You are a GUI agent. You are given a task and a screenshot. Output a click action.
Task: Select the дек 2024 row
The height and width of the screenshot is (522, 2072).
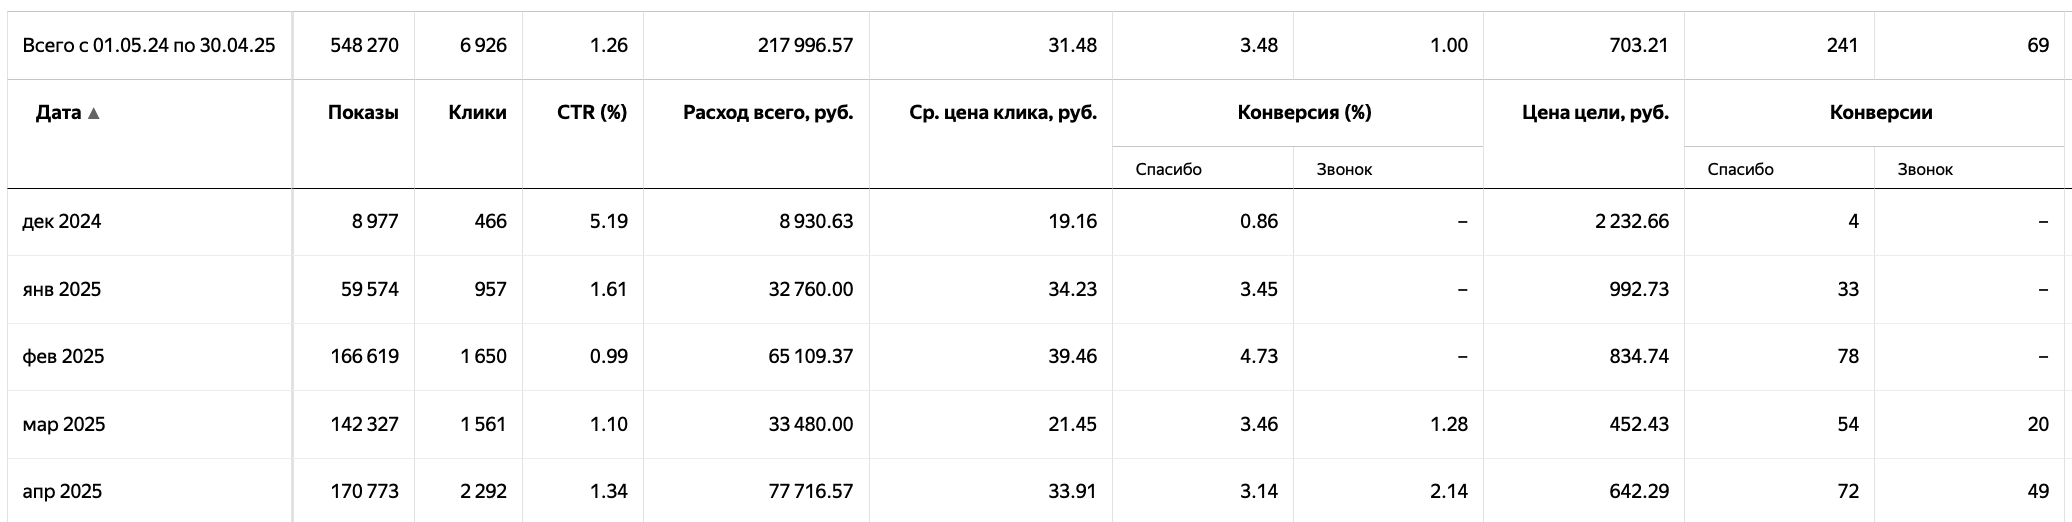pos(1036,222)
